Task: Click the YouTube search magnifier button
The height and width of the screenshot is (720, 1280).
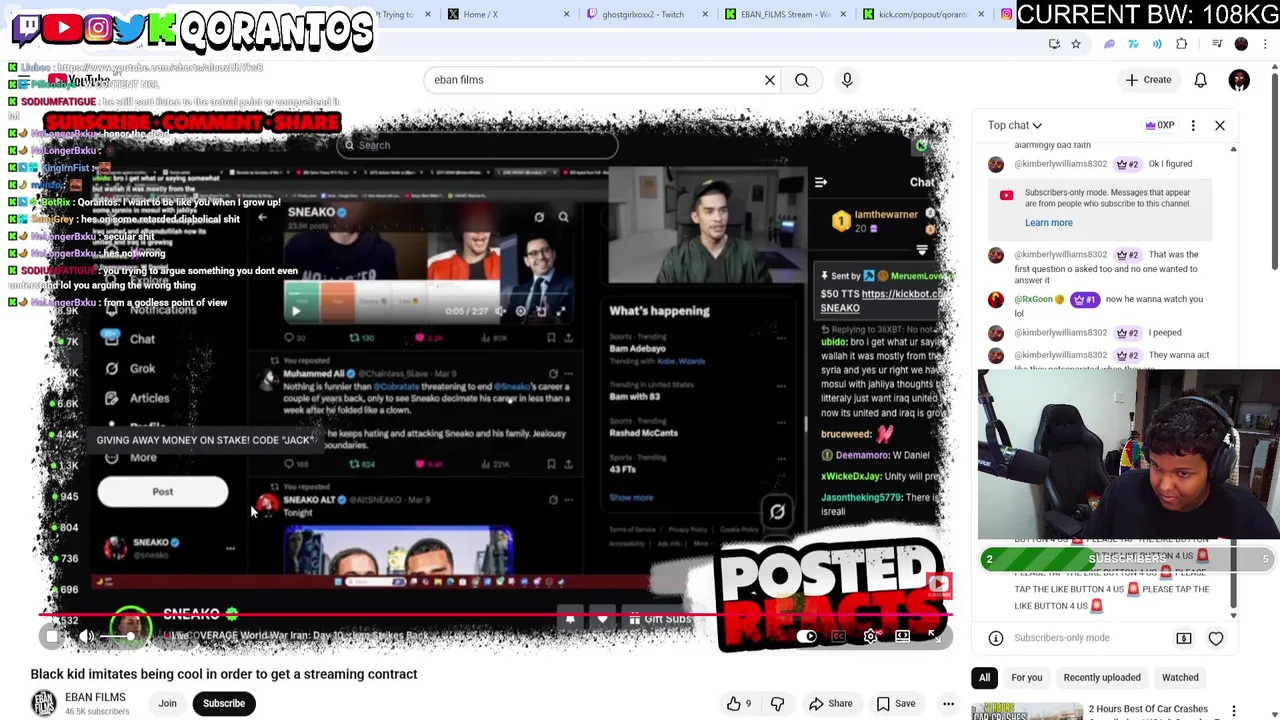Action: pyautogui.click(x=802, y=80)
